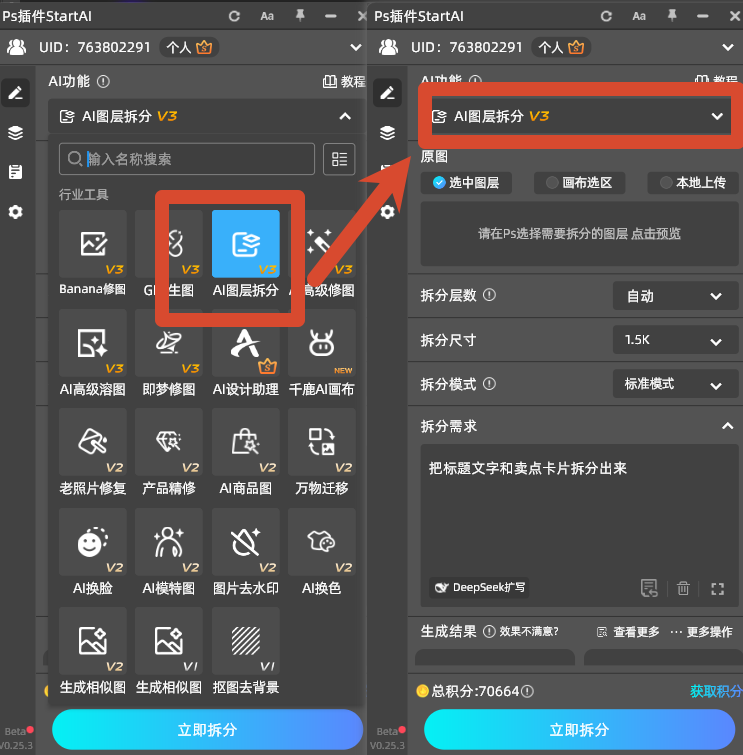Click the 效果不满意? link
The width and height of the screenshot is (743, 755).
(x=529, y=631)
